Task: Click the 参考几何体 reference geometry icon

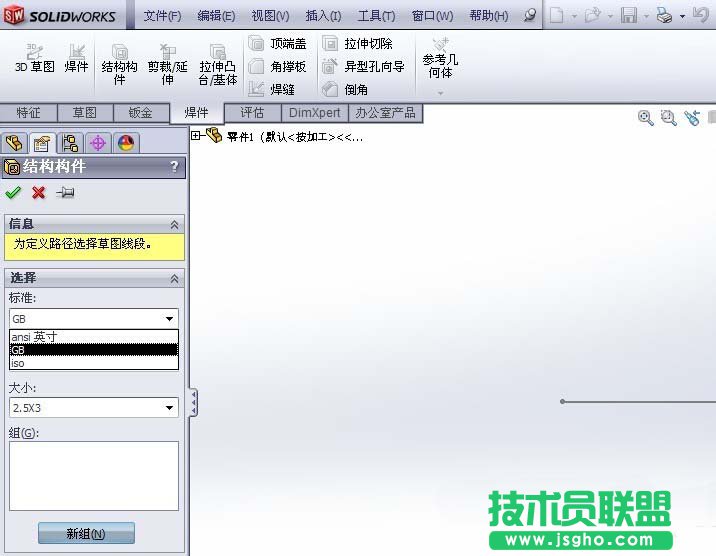Action: 440,58
